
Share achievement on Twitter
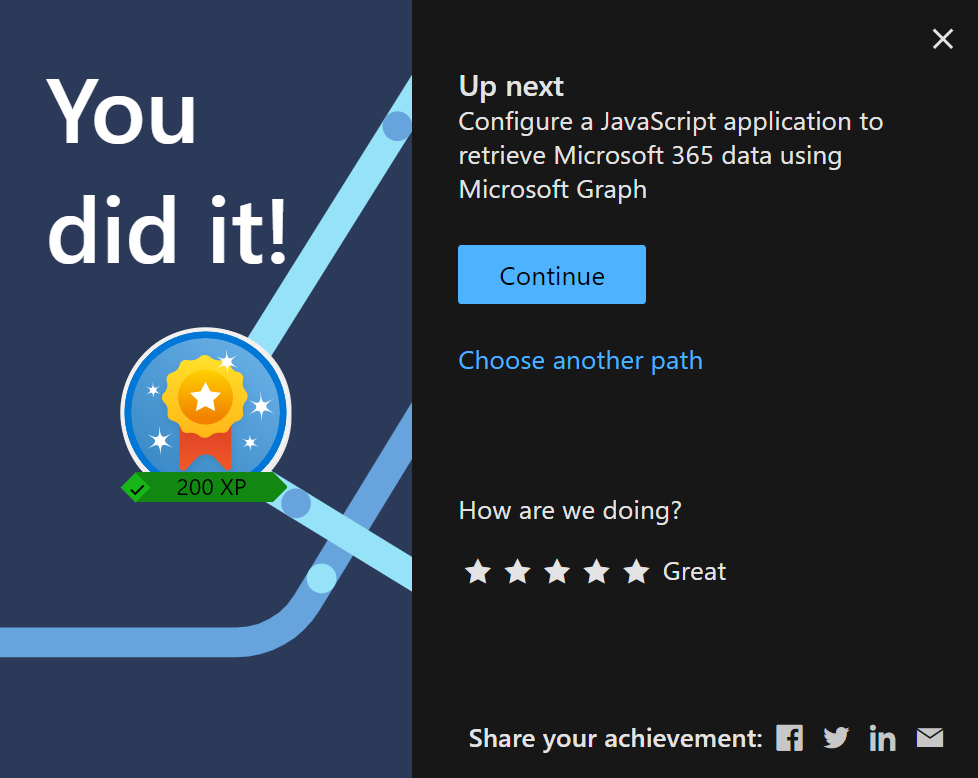pos(836,738)
